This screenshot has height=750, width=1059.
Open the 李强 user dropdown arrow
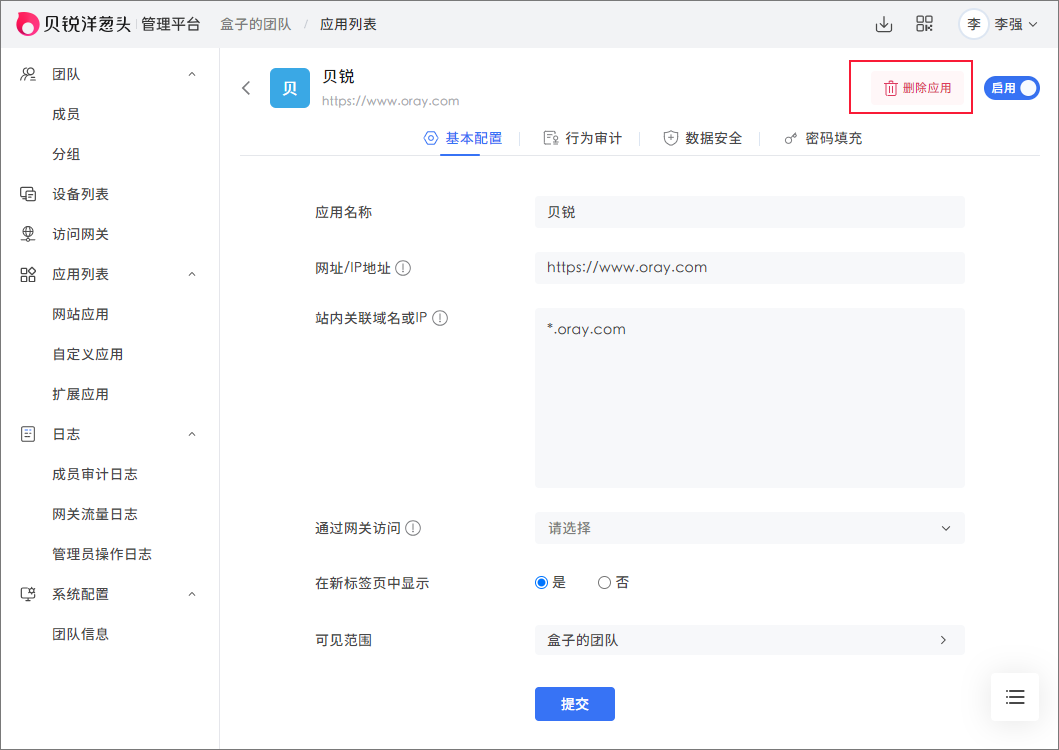[1033, 24]
